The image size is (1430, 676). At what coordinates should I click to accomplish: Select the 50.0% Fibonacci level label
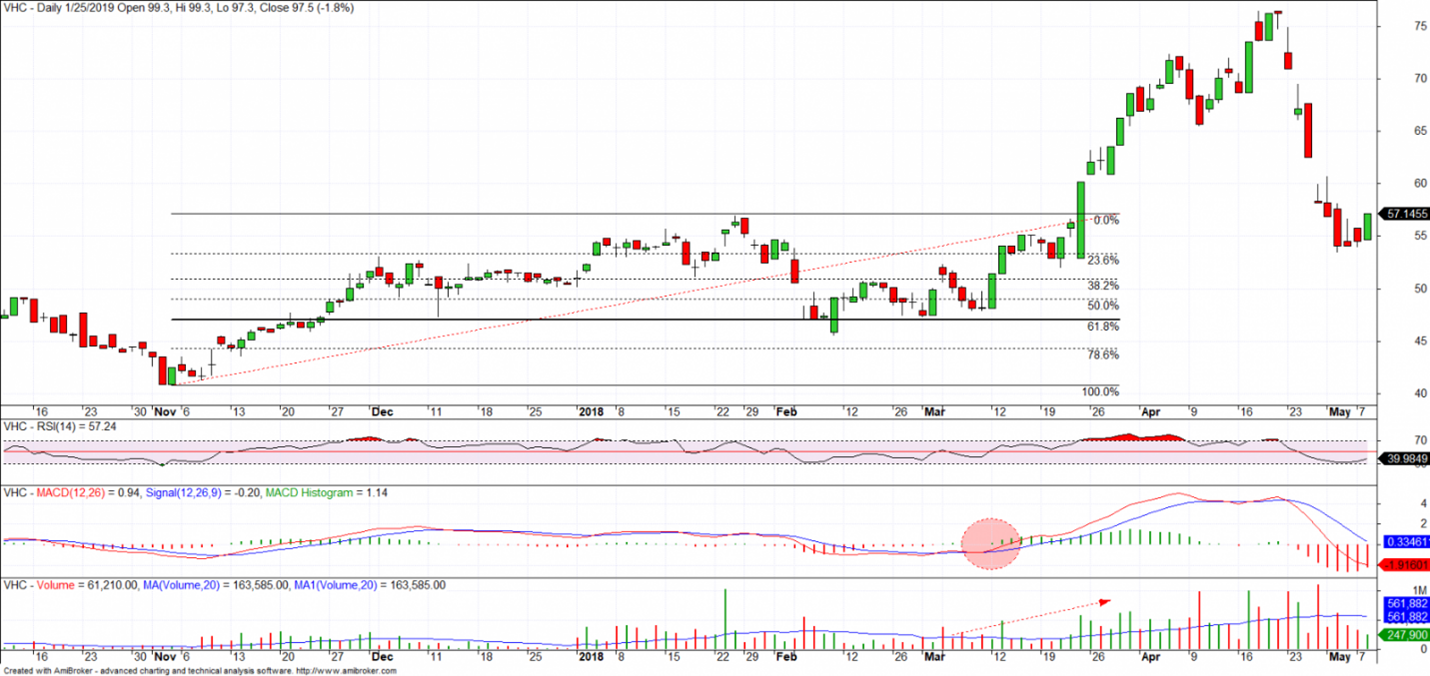[x=1103, y=306]
